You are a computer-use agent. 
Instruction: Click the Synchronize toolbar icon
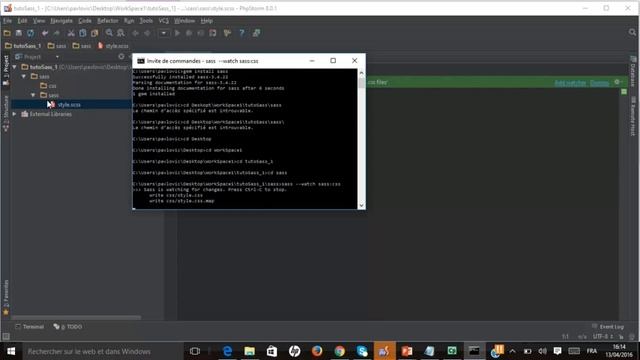click(31, 33)
